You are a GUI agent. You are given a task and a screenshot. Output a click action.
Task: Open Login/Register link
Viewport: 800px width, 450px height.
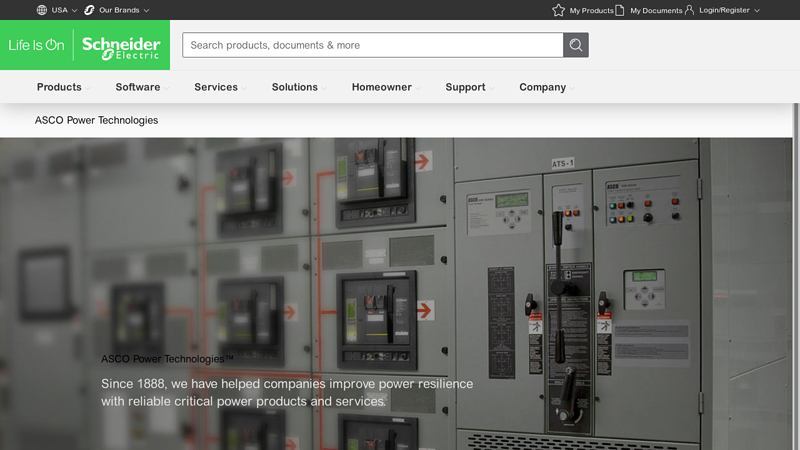(724, 10)
